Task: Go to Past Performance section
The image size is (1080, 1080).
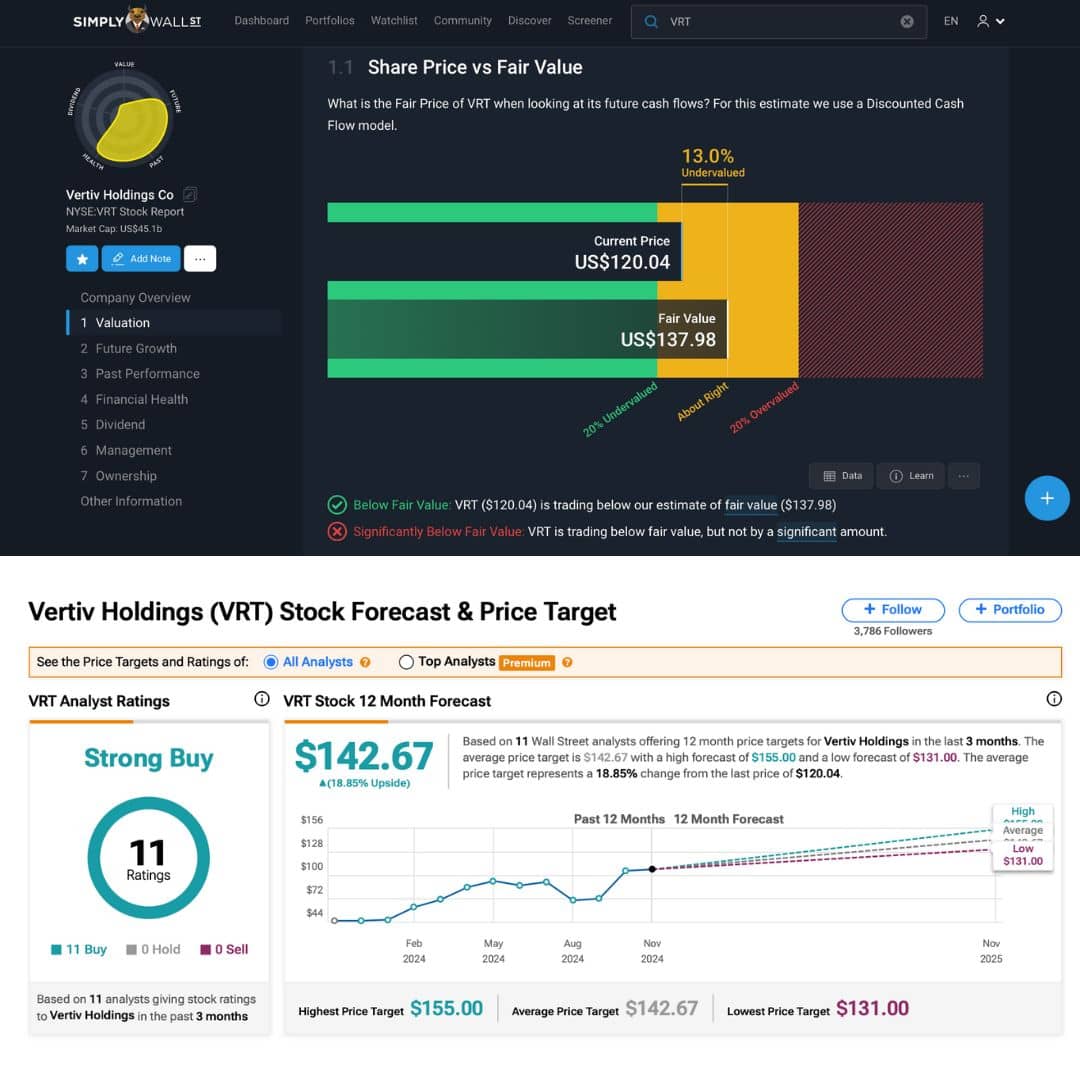Action: (x=141, y=374)
